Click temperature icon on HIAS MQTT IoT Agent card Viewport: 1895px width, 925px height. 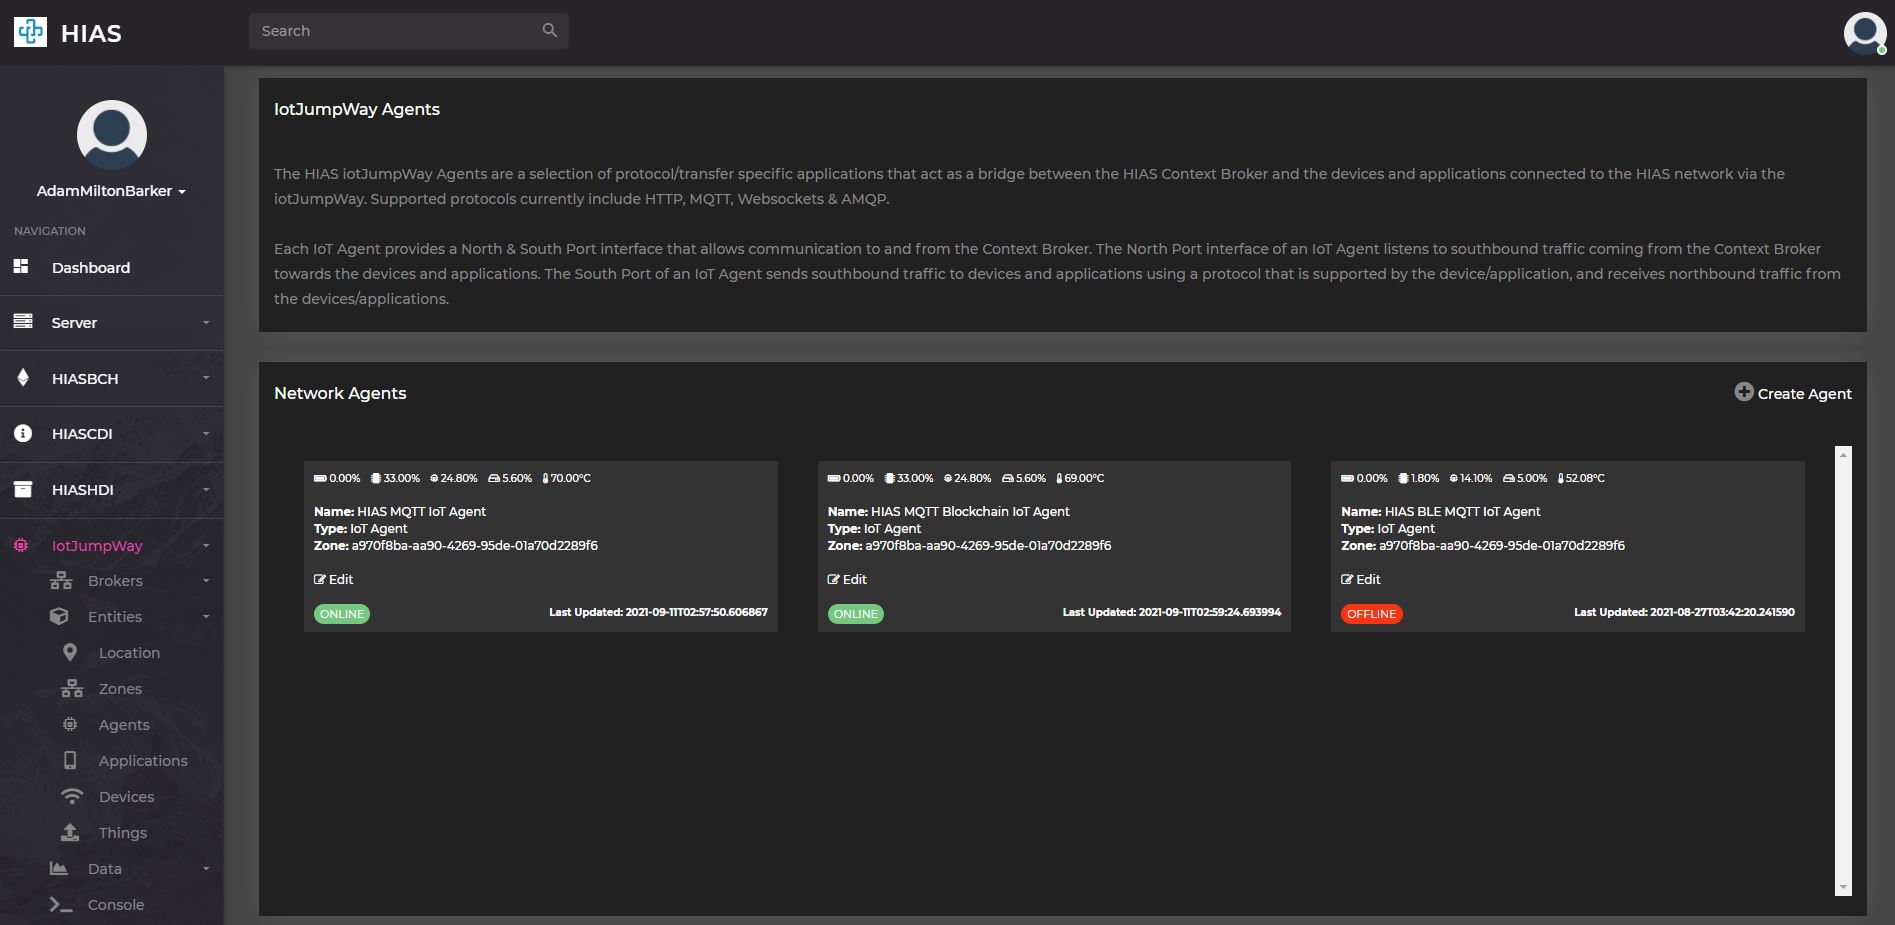[x=545, y=478]
